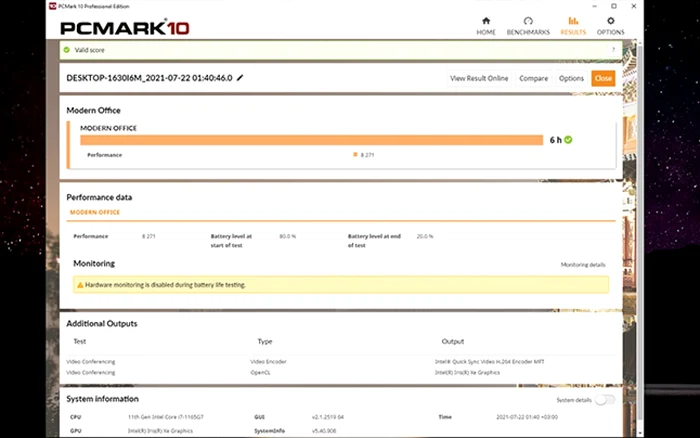The width and height of the screenshot is (700, 438).
Task: Click the Test column header
Action: click(79, 342)
